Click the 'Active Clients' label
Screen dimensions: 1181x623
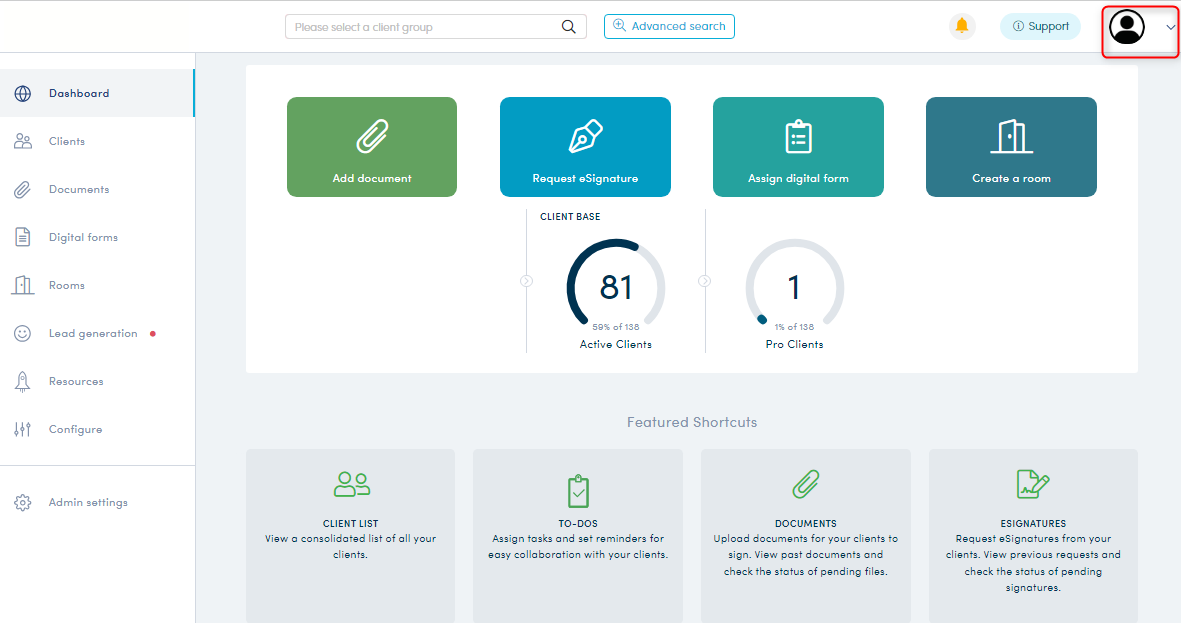615,344
